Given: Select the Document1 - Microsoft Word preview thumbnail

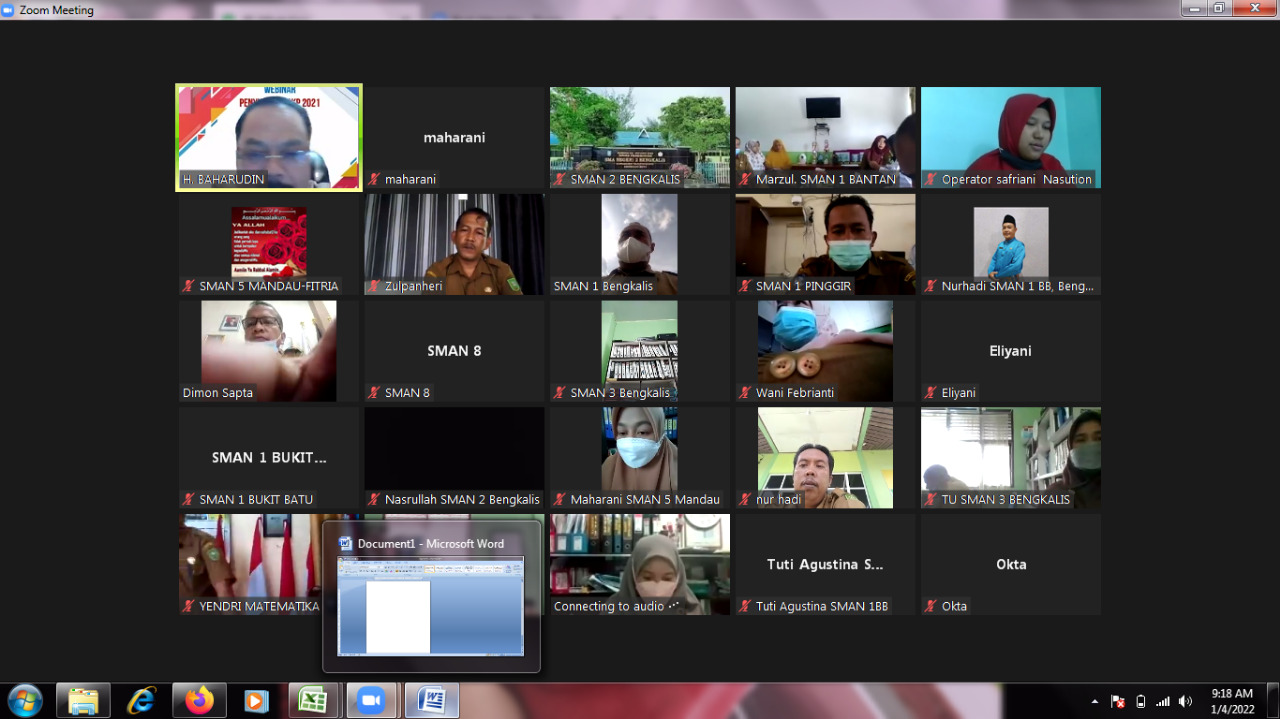Looking at the screenshot, I should coord(431,606).
